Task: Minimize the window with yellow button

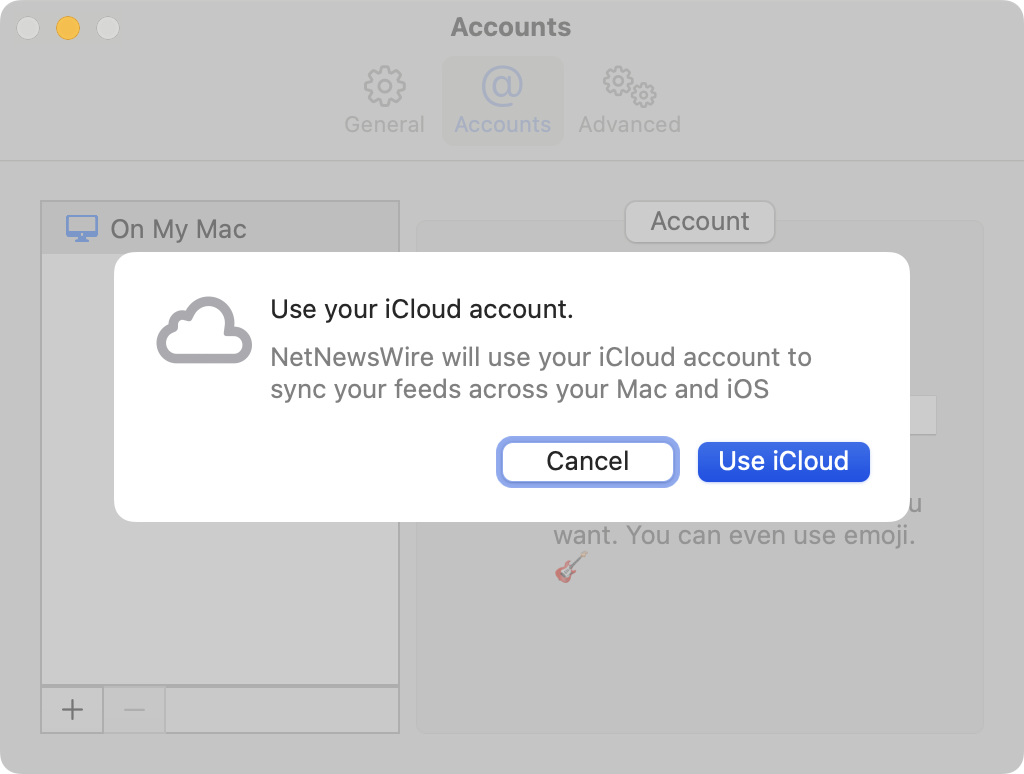Action: 68,28
